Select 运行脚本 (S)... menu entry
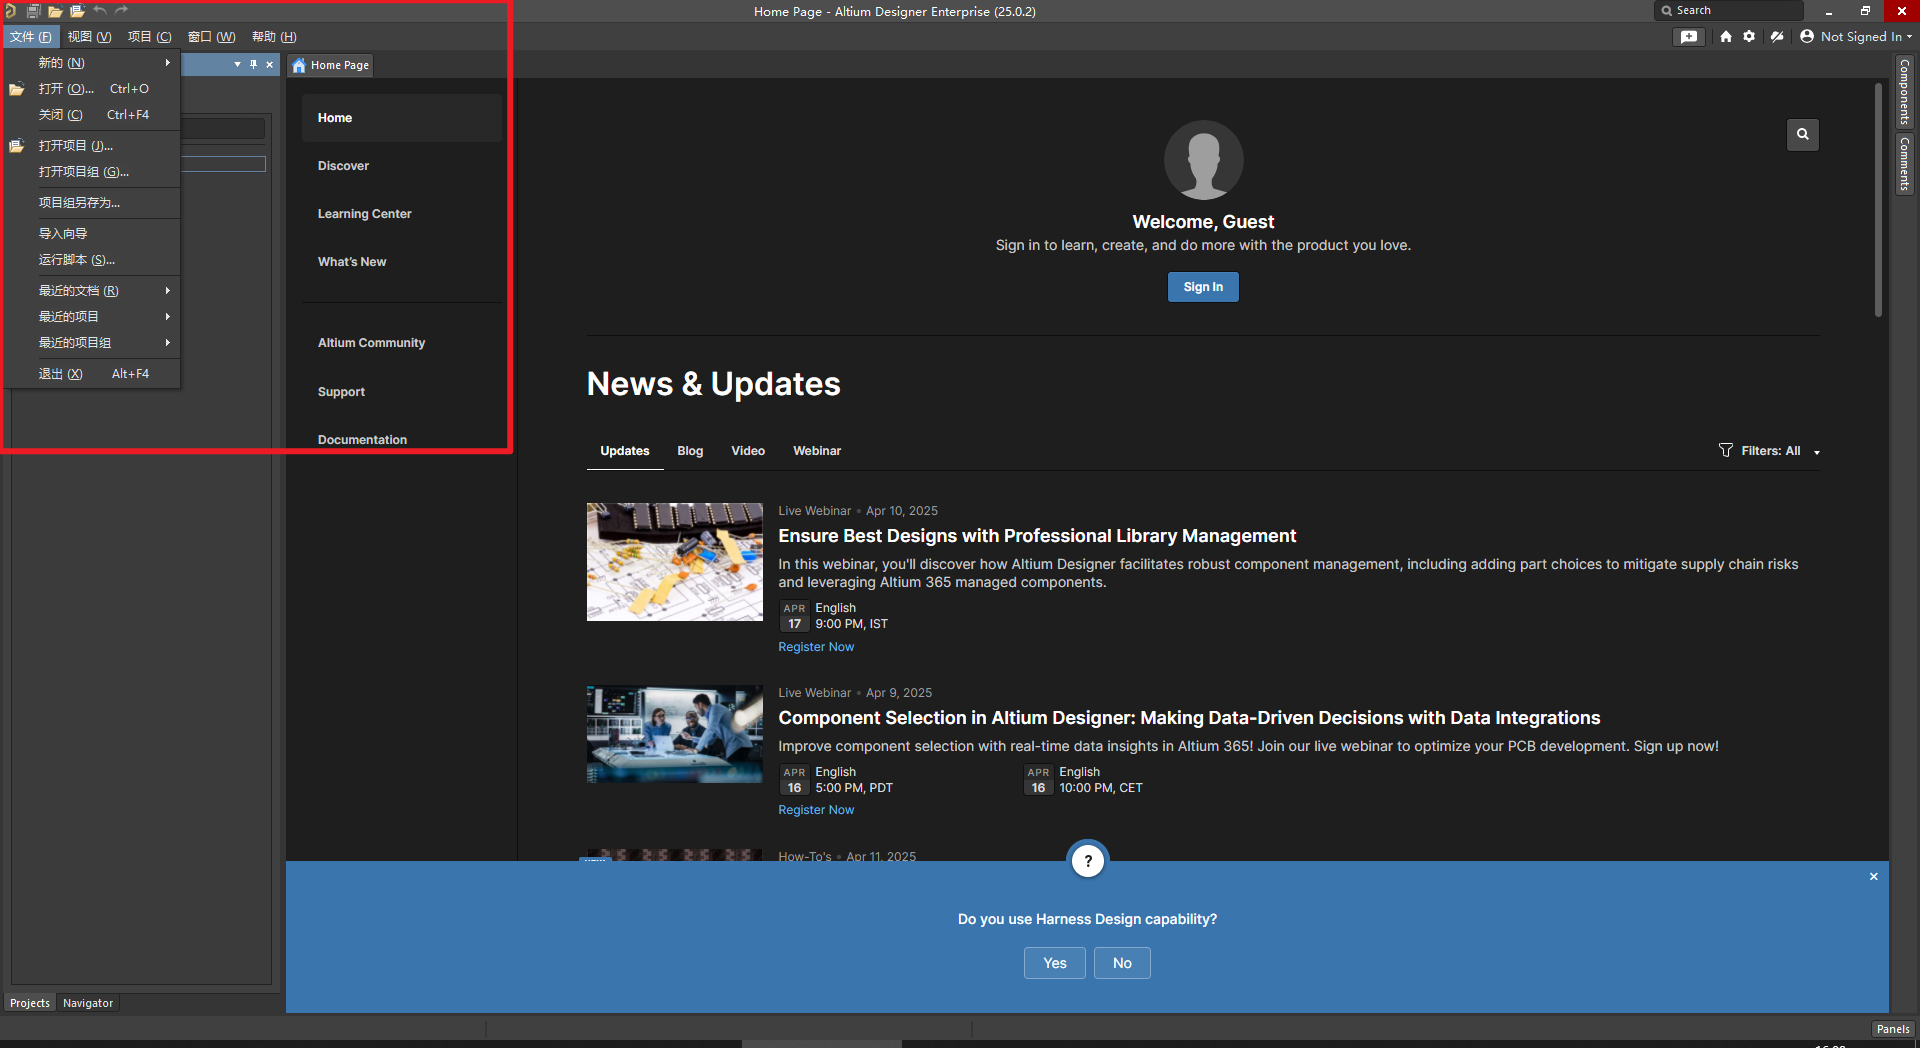 click(92, 260)
